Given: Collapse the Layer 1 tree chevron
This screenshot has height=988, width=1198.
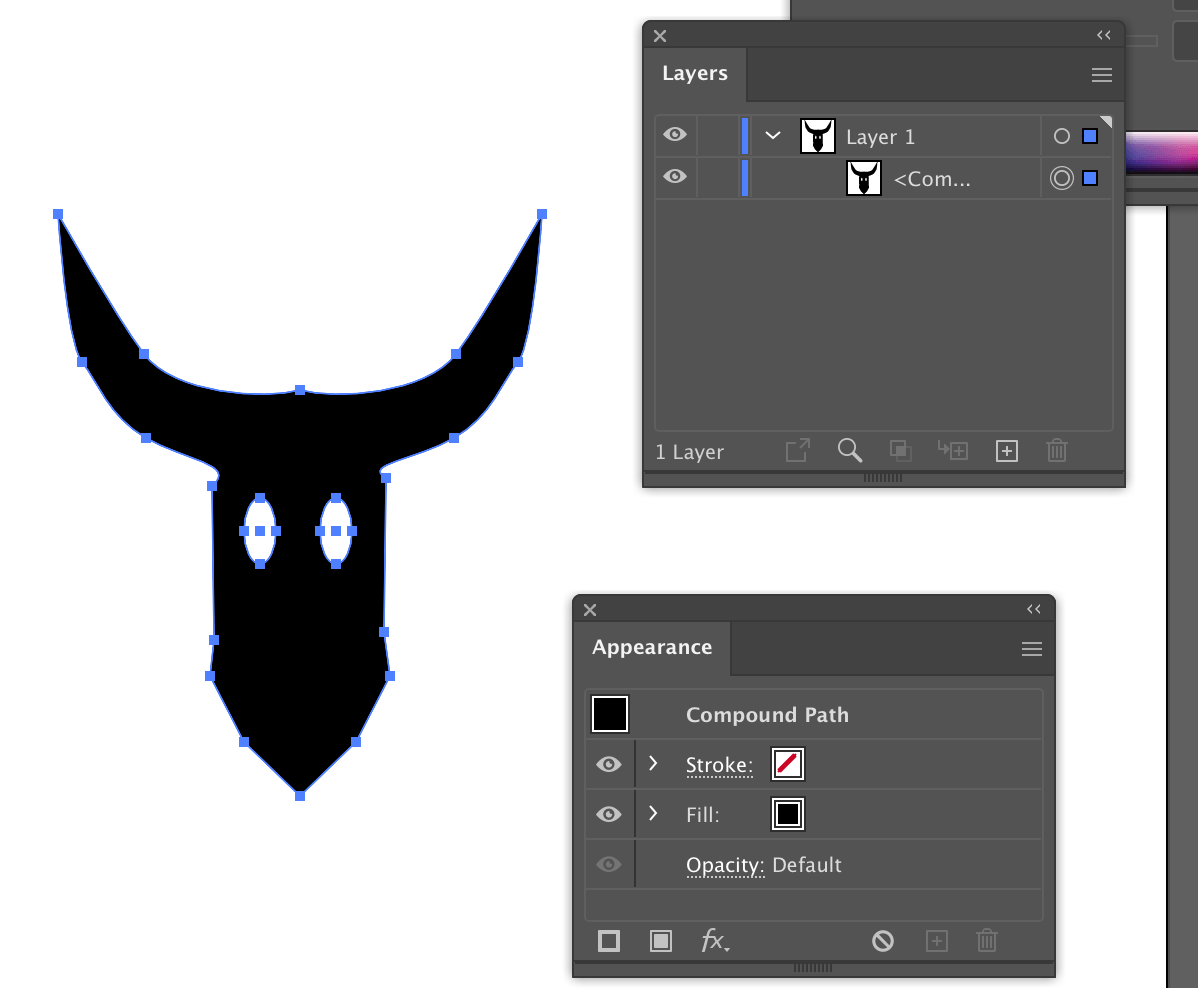Looking at the screenshot, I should pyautogui.click(x=770, y=135).
